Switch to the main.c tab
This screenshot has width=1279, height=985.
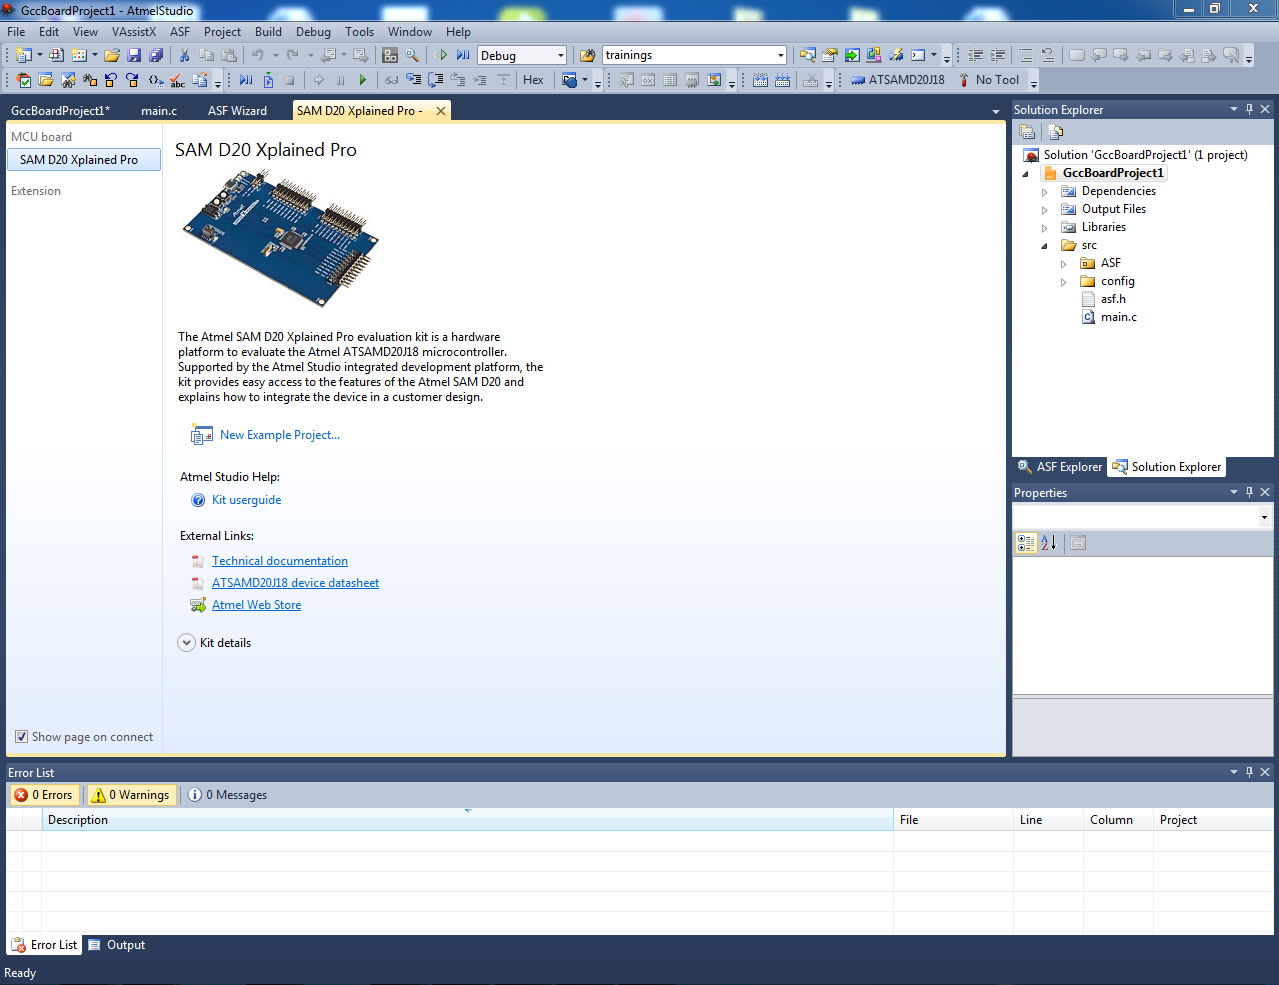(159, 111)
